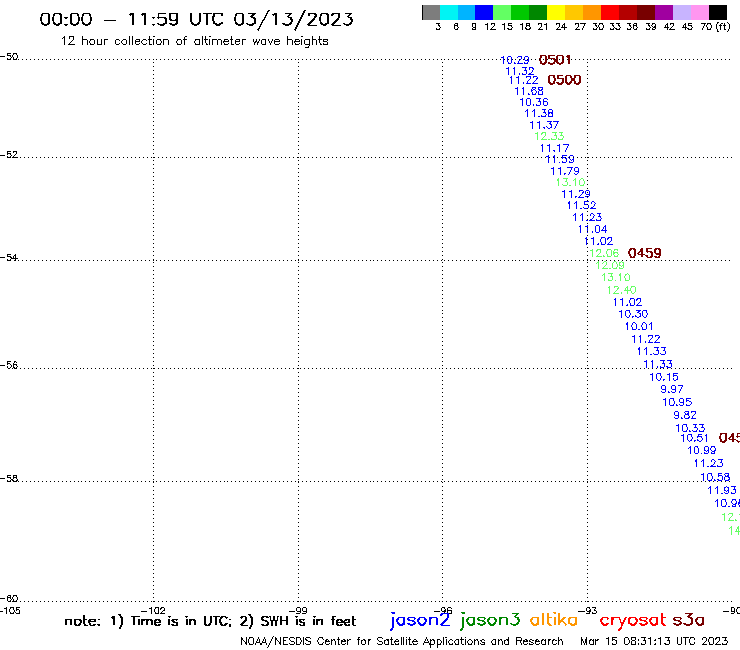
Task: Click the 11.37 measurement
Action: 544,125
